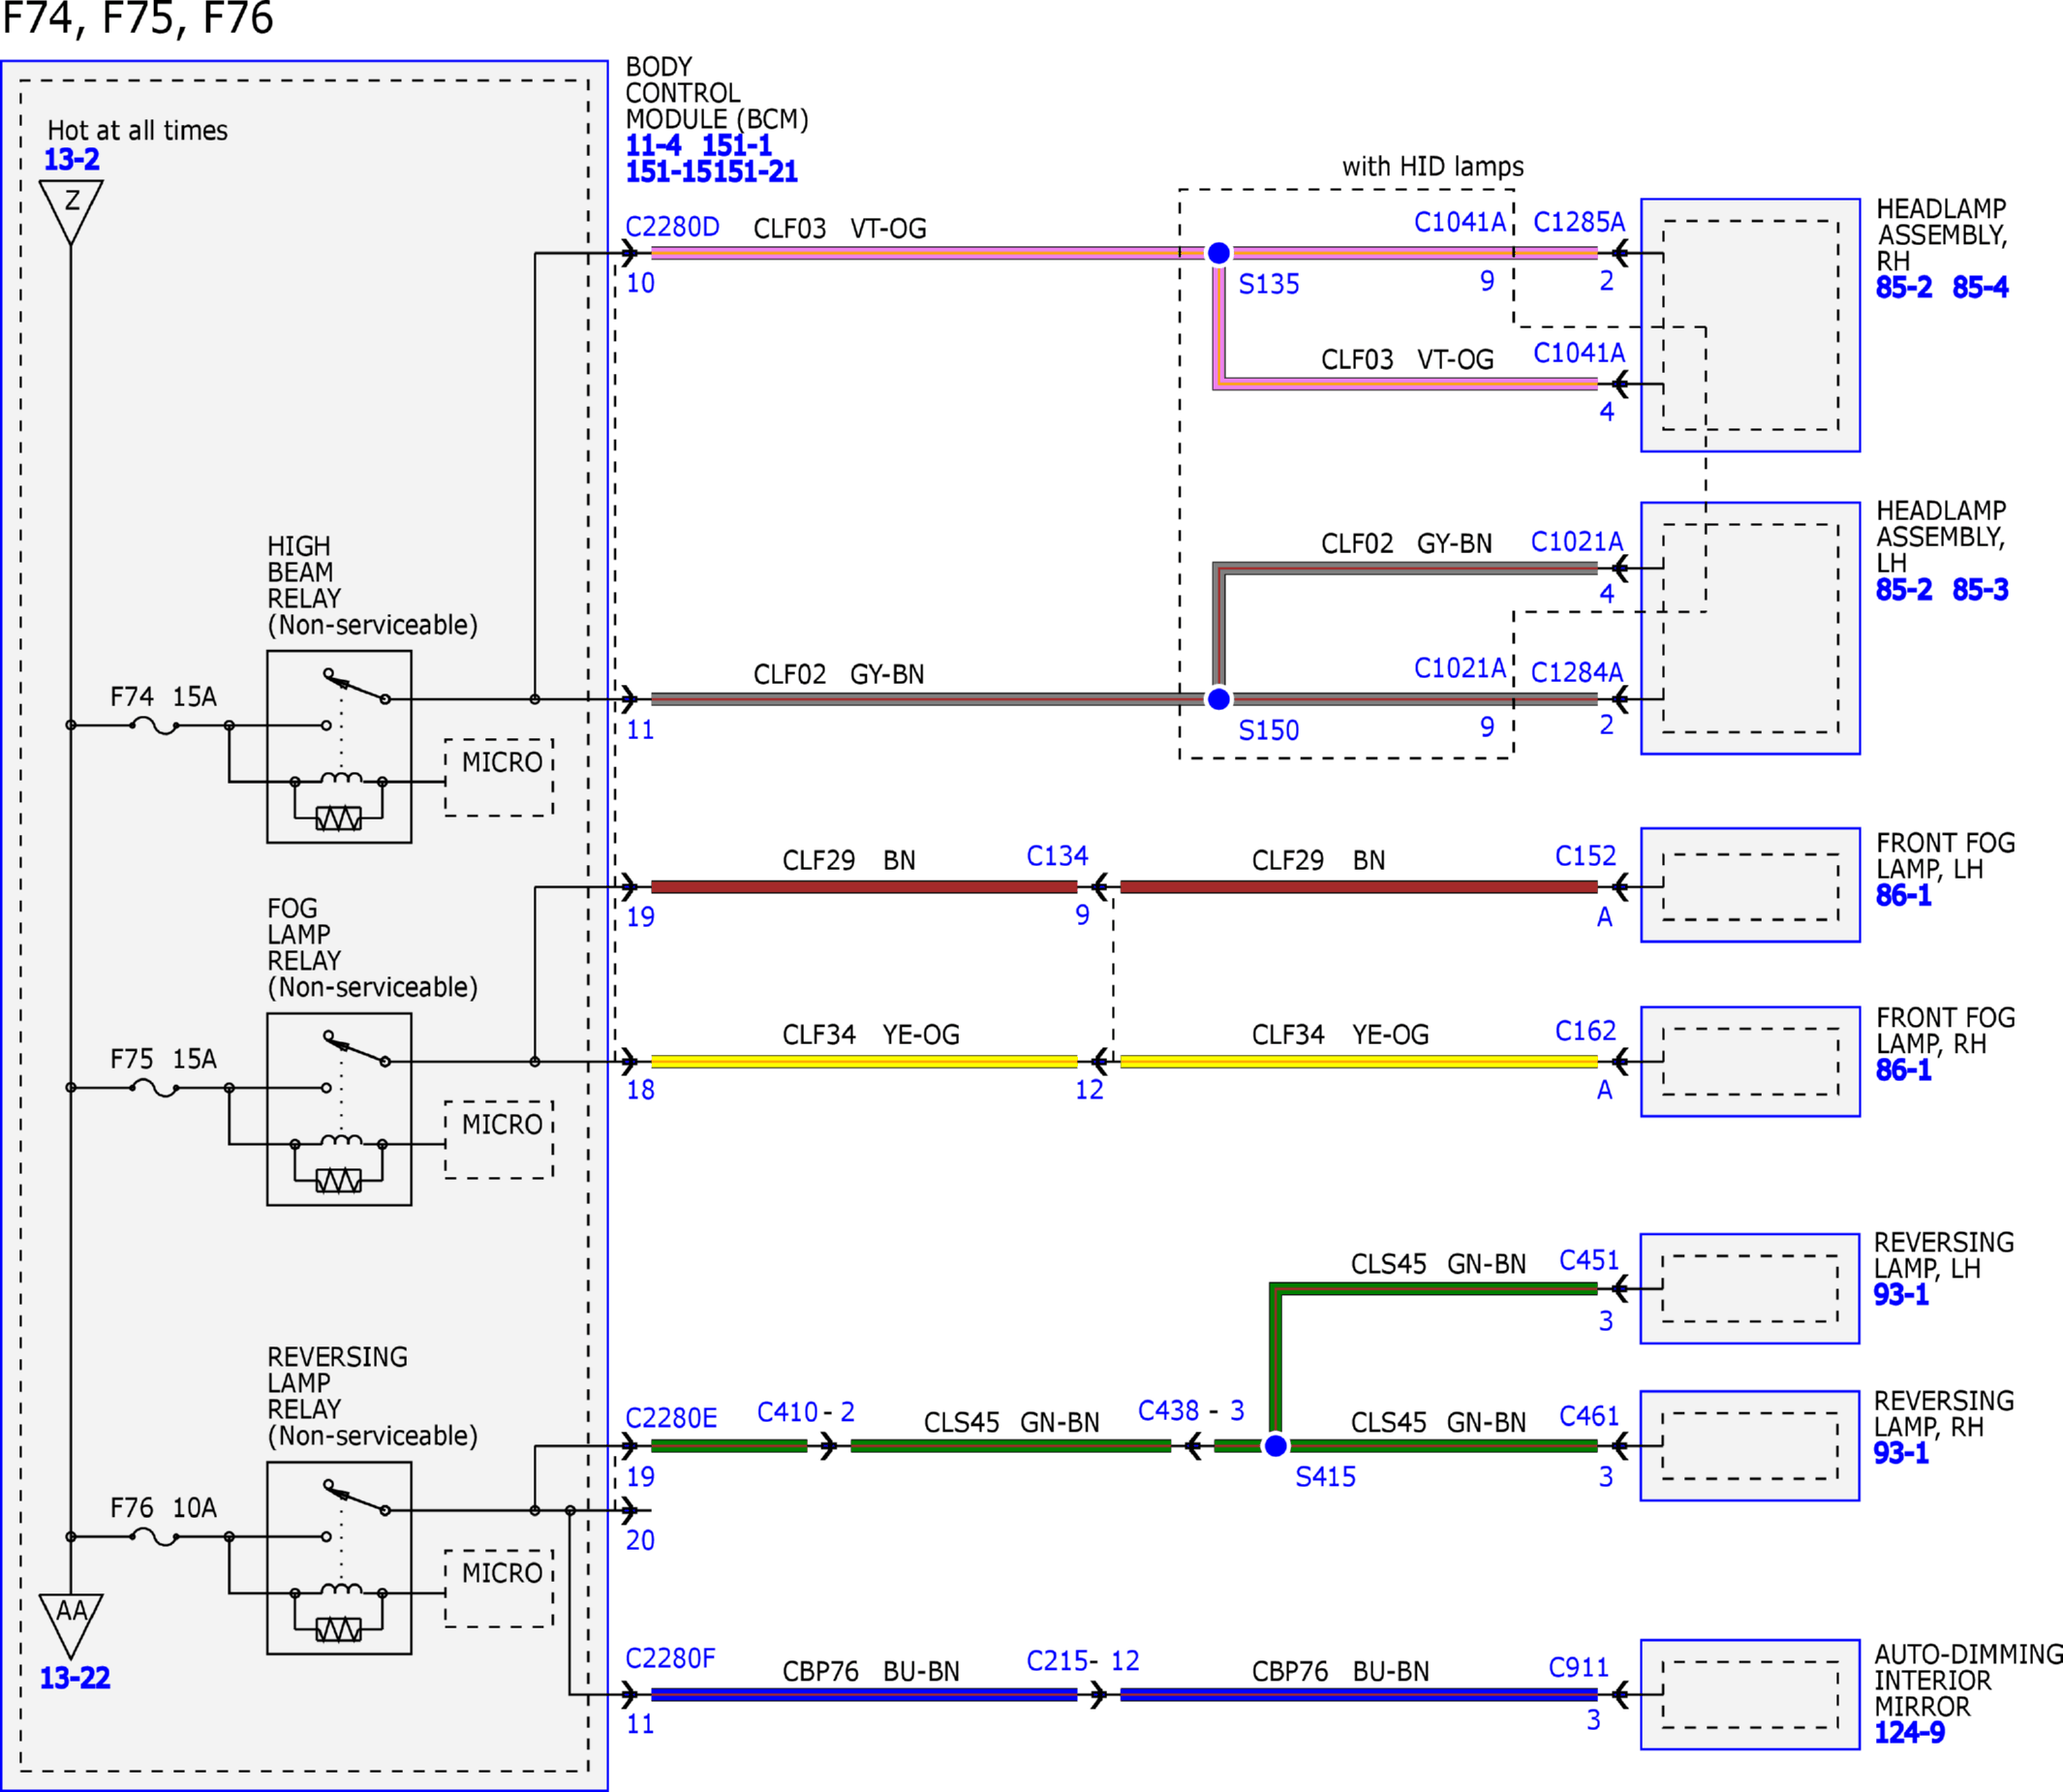Open the 13-2 reference link
2063x1792 pixels.
pos(72,159)
